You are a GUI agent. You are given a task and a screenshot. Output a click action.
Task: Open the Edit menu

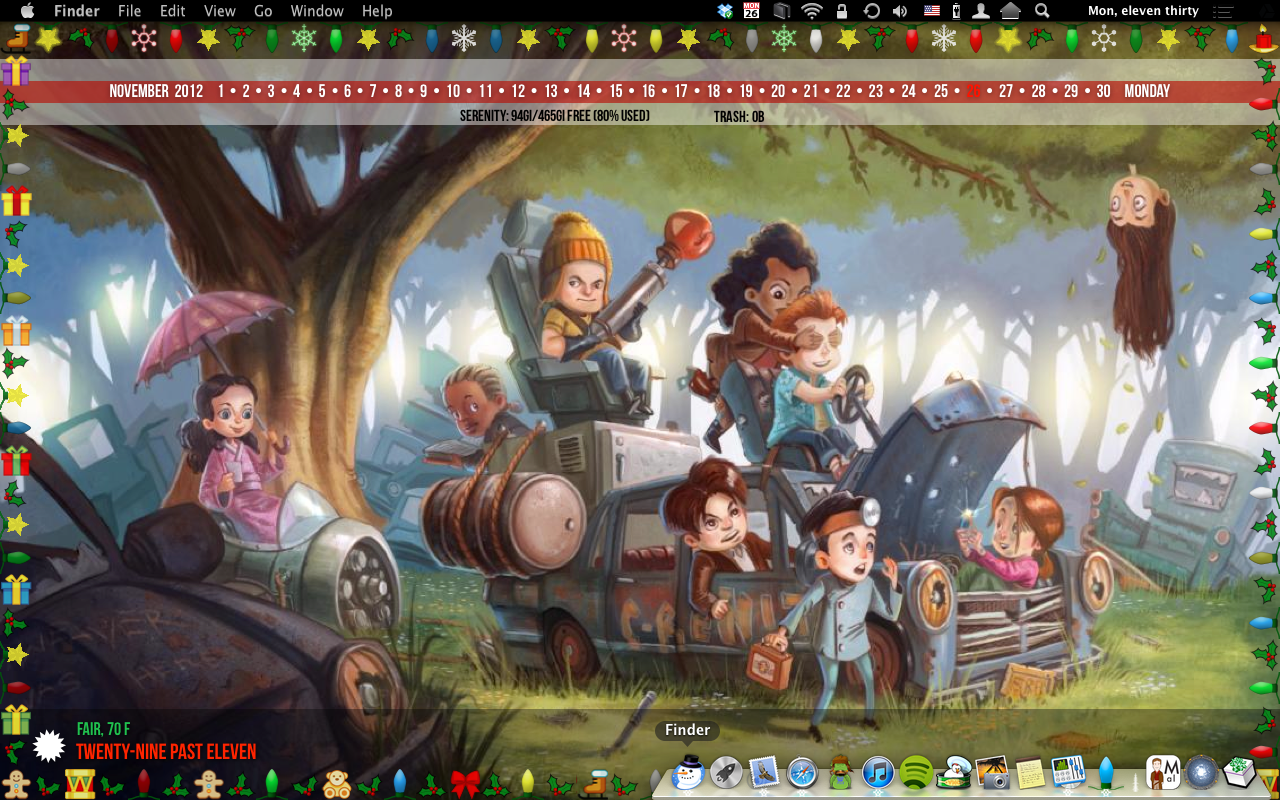173,11
